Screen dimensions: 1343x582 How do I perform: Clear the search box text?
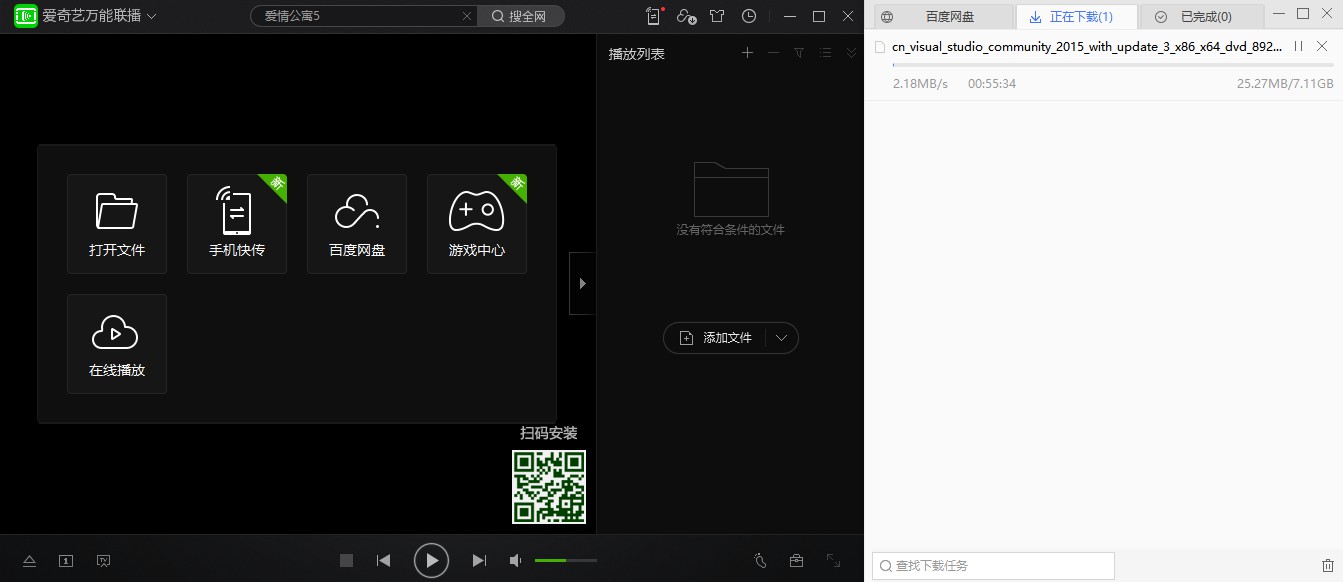tap(467, 16)
